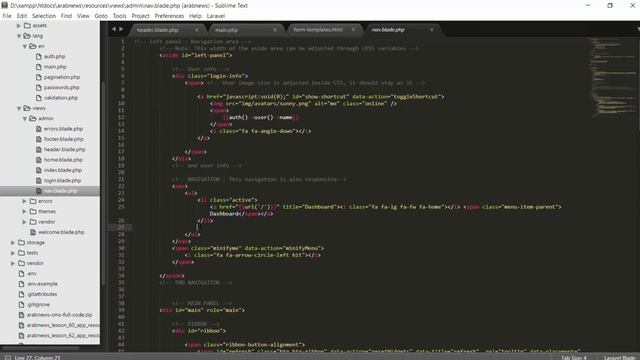Click the tests folder icon
Image resolution: width=640 pixels, height=360 pixels.
22,253
